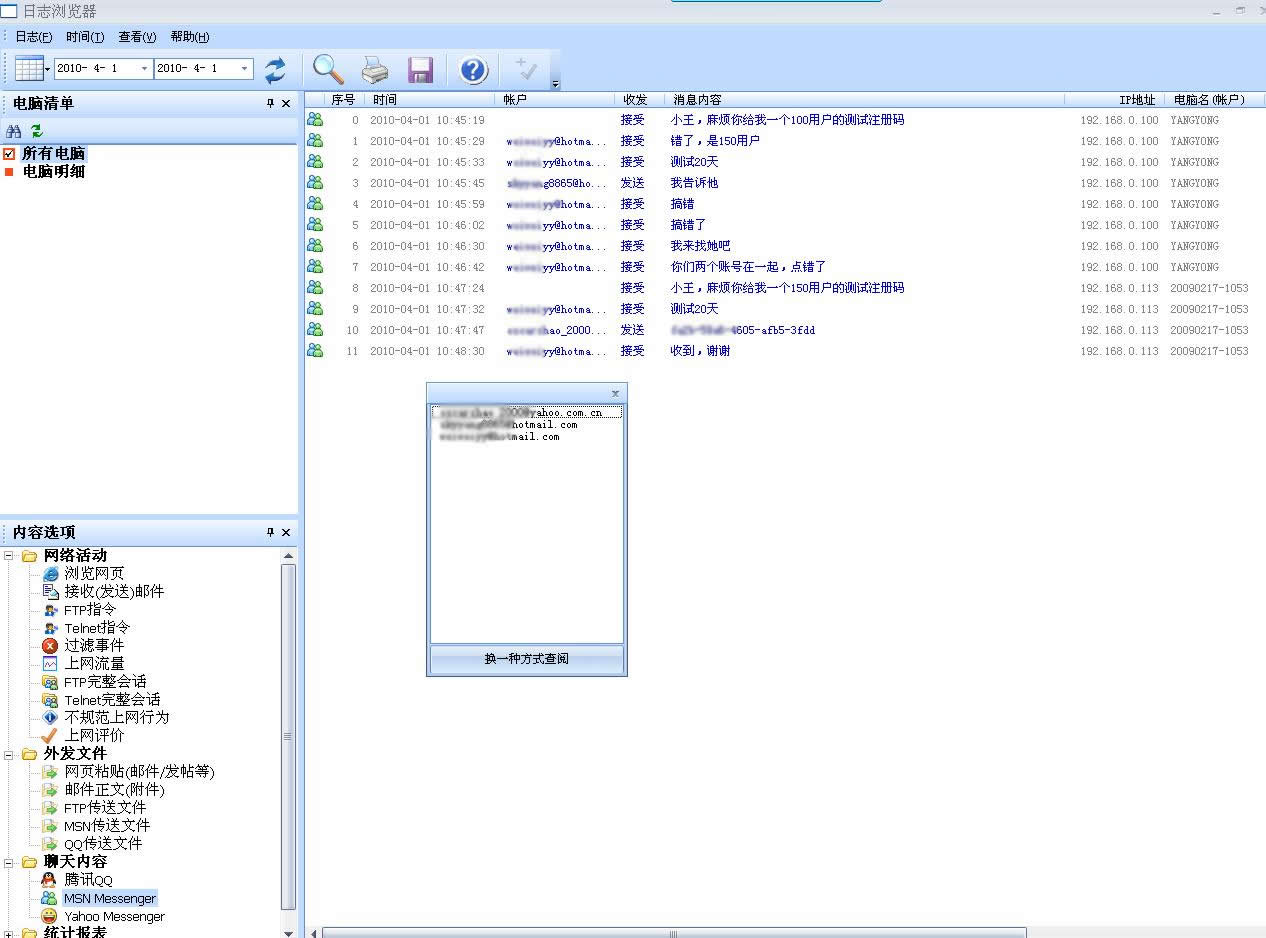Image resolution: width=1266 pixels, height=938 pixels.
Task: Sort by the IP地址 column header
Action: [1114, 100]
